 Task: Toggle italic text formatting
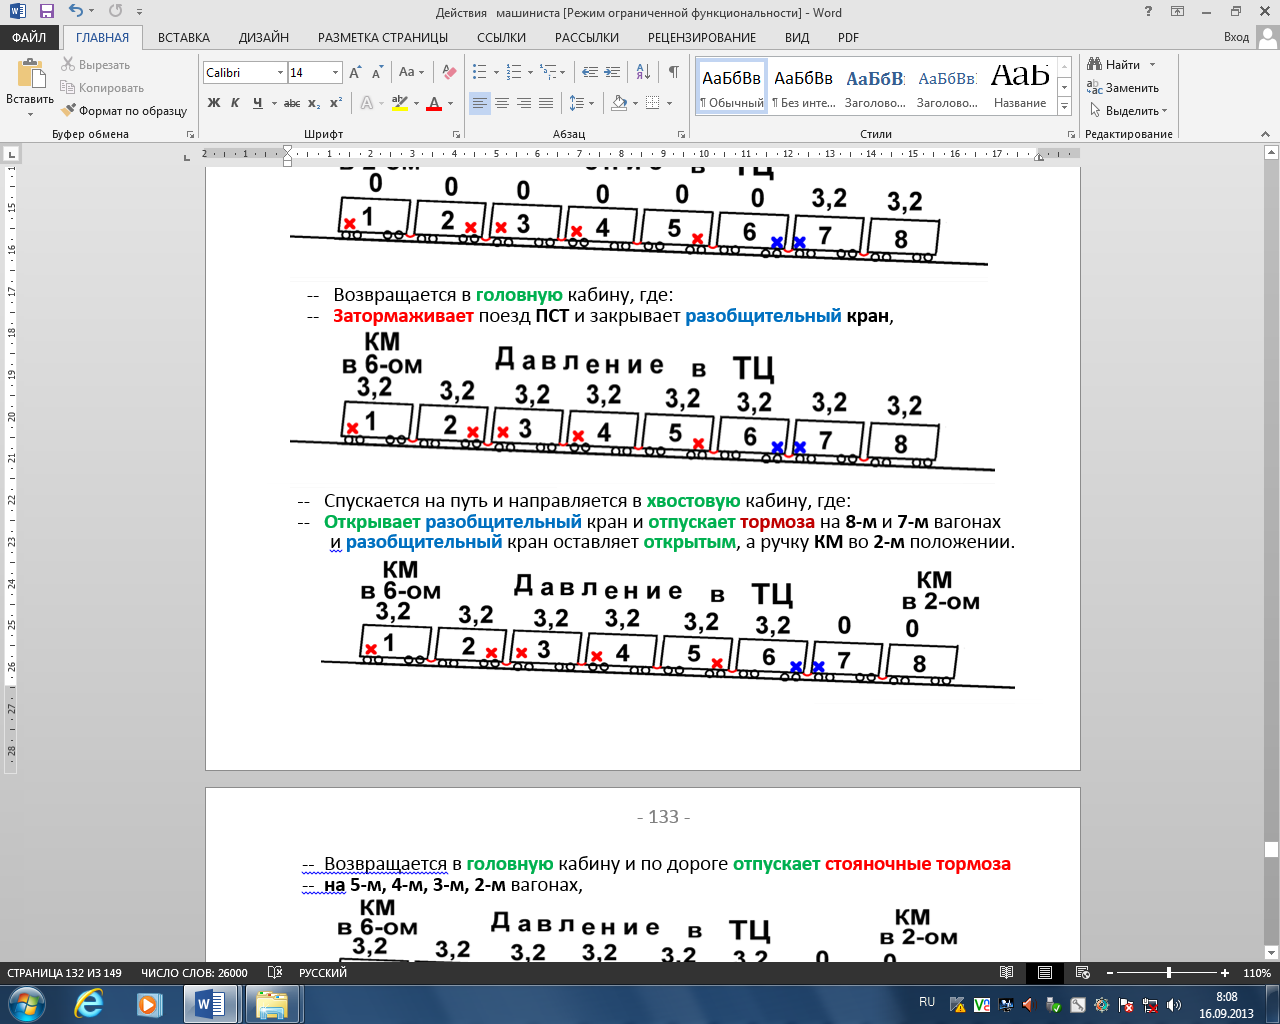(235, 103)
